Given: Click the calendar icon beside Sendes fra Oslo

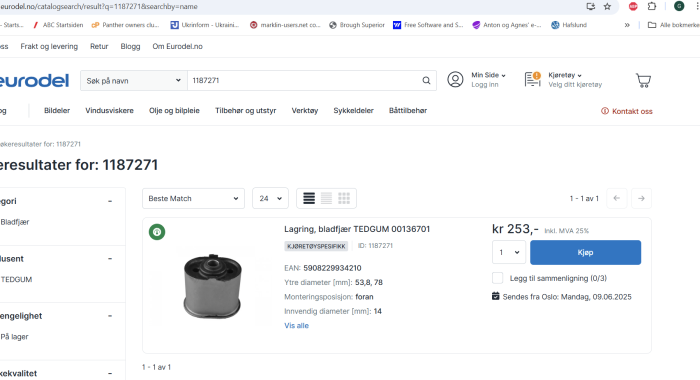Looking at the screenshot, I should pyautogui.click(x=496, y=296).
